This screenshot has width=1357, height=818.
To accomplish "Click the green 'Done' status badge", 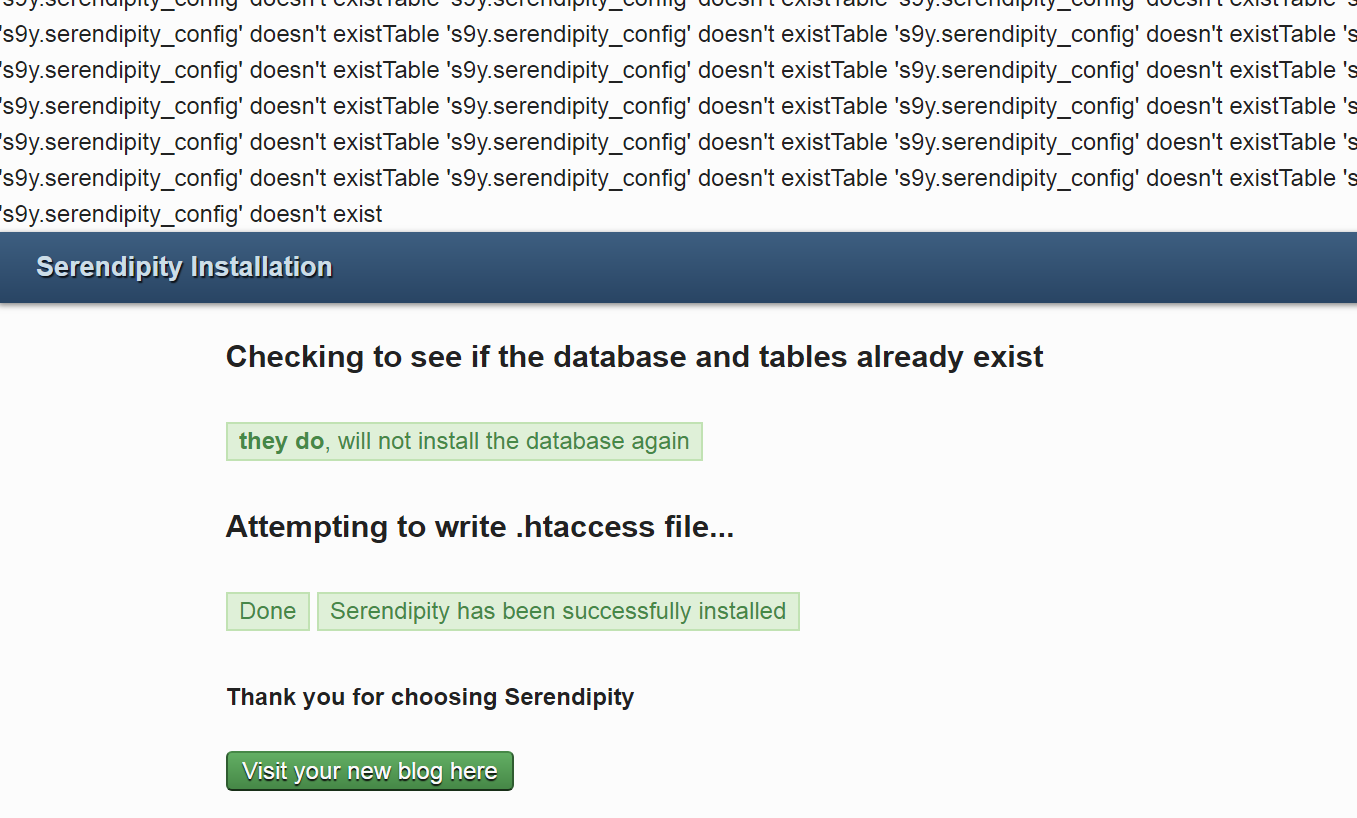I will [x=267, y=611].
